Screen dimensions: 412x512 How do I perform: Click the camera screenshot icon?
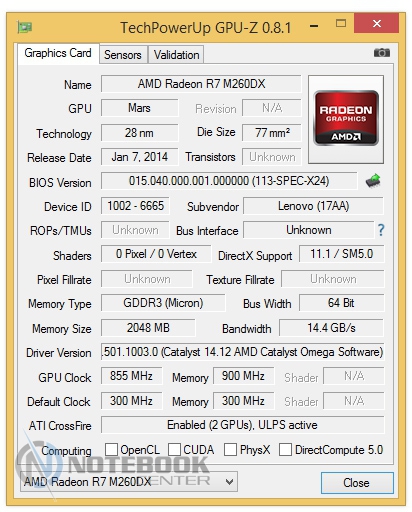coord(381,53)
